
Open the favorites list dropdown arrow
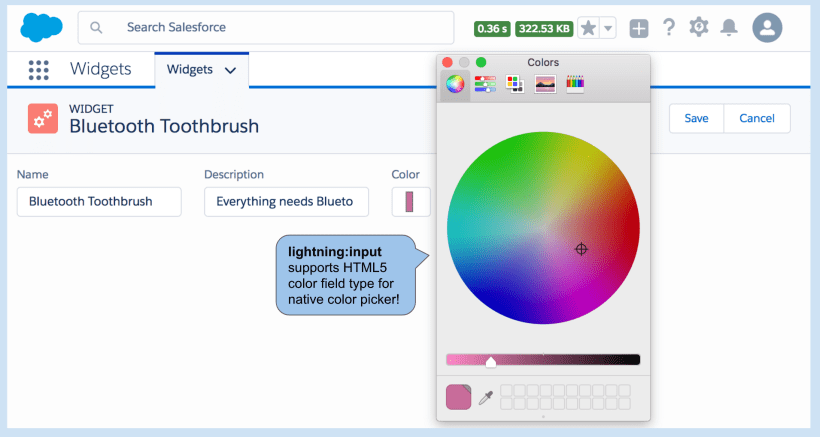608,28
